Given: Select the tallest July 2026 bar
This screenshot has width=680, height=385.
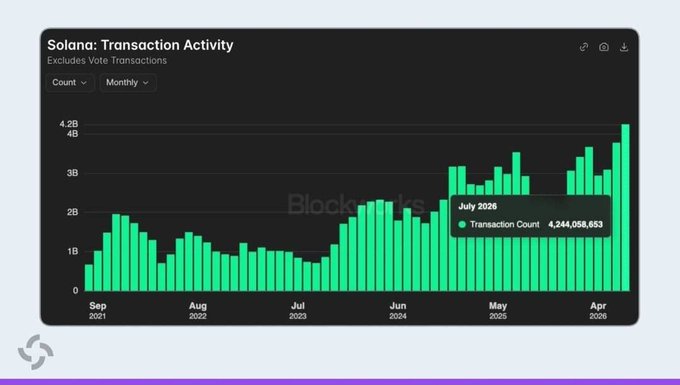Looking at the screenshot, I should [625, 207].
